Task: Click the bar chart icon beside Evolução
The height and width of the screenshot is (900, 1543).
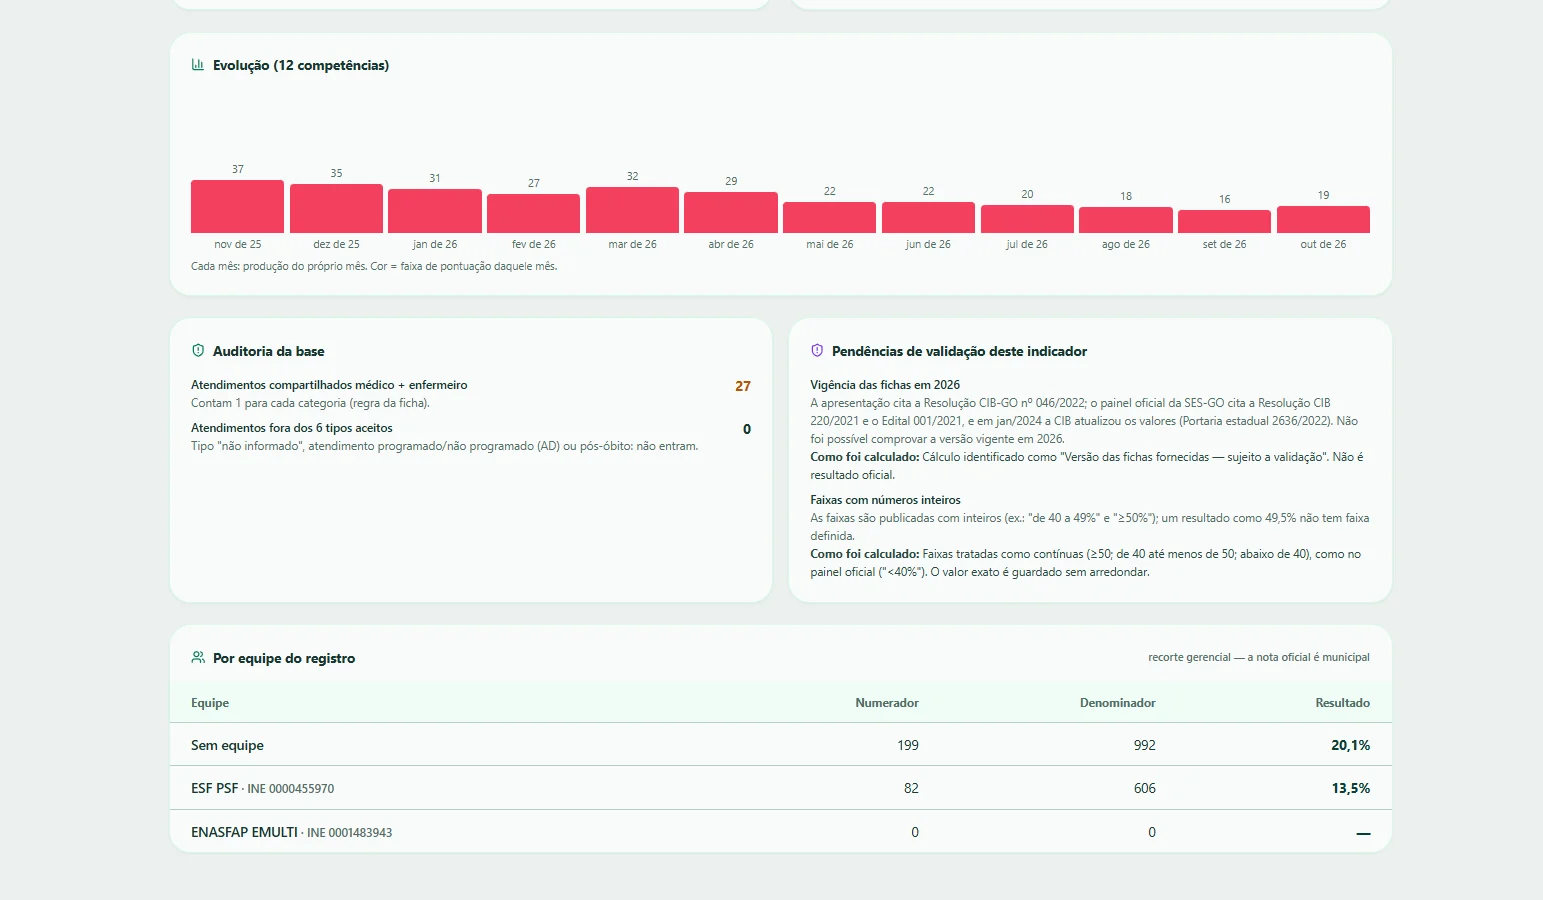Action: pos(198,65)
